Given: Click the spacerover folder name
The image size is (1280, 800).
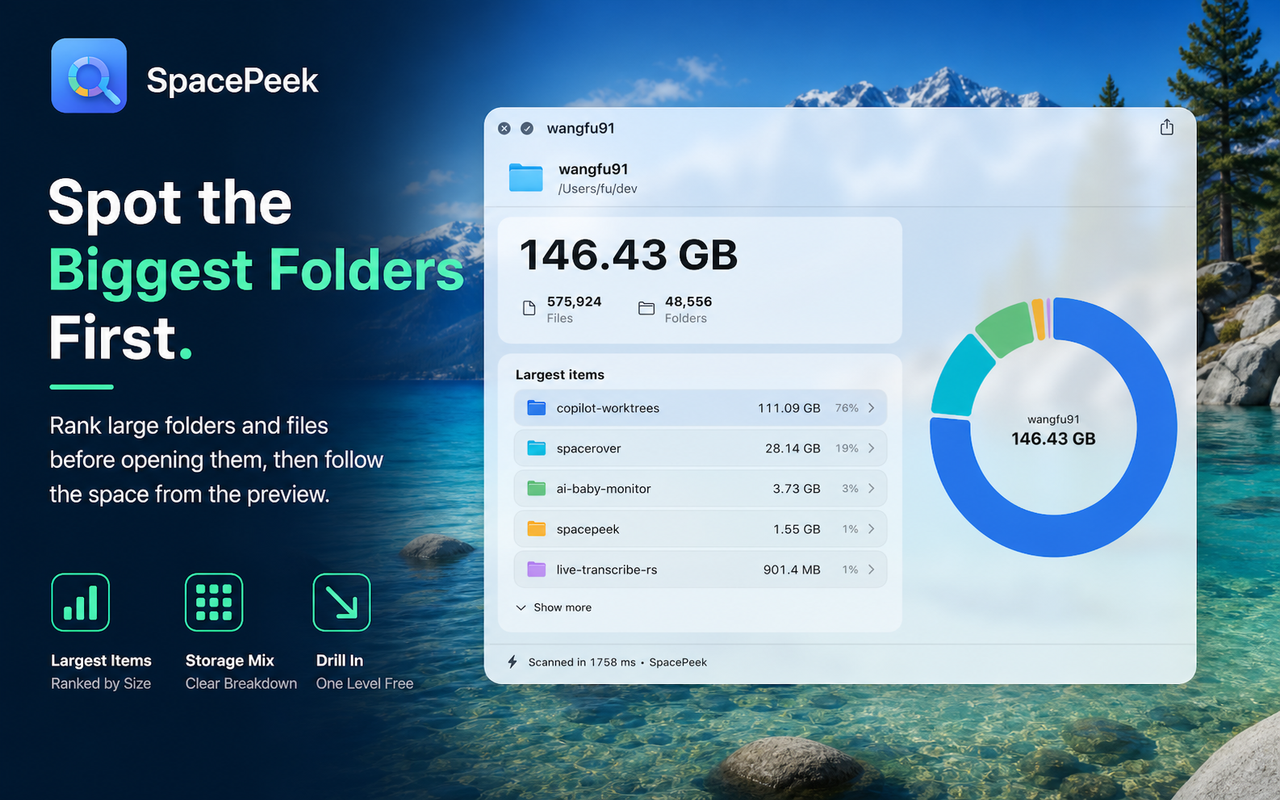Looking at the screenshot, I should tap(589, 448).
